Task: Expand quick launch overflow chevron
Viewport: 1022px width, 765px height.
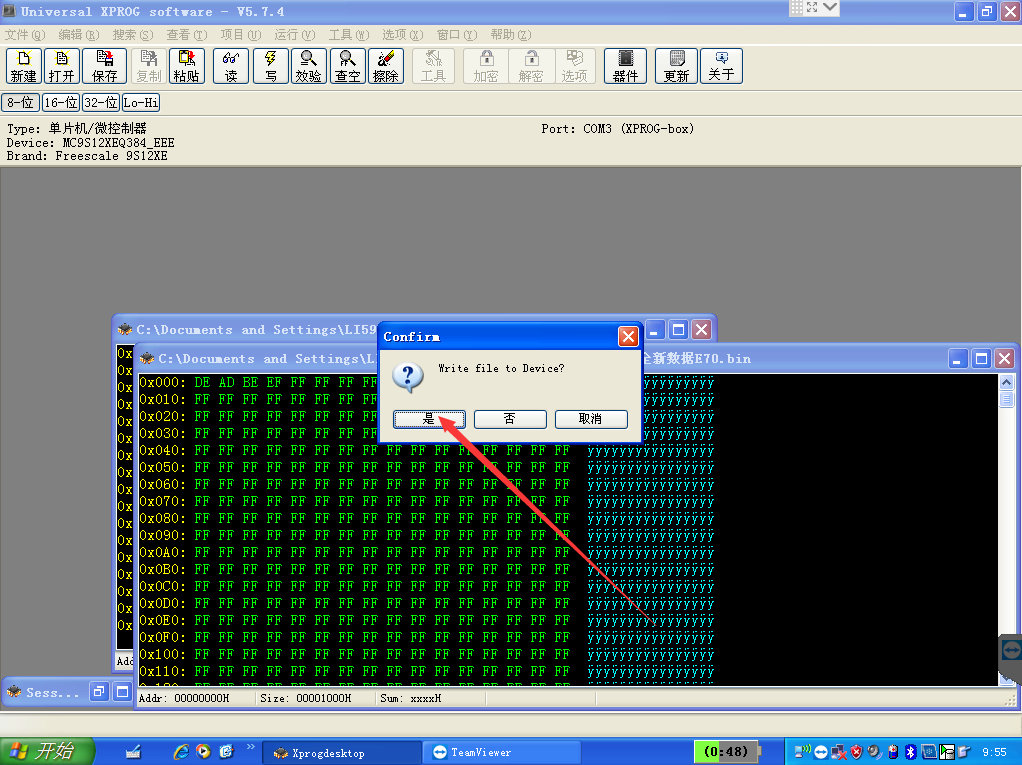Action: (251, 747)
